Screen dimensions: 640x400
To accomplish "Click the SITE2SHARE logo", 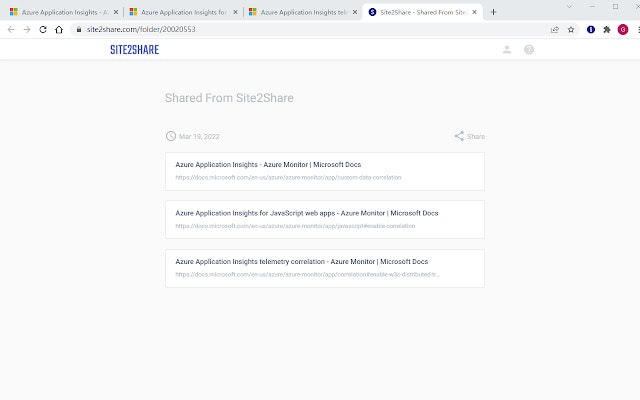I will [x=135, y=49].
